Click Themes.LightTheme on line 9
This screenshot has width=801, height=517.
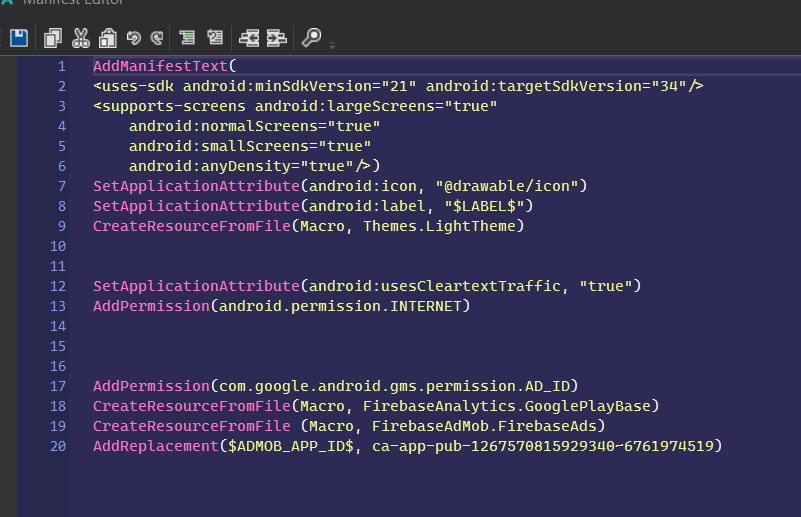(x=439, y=226)
